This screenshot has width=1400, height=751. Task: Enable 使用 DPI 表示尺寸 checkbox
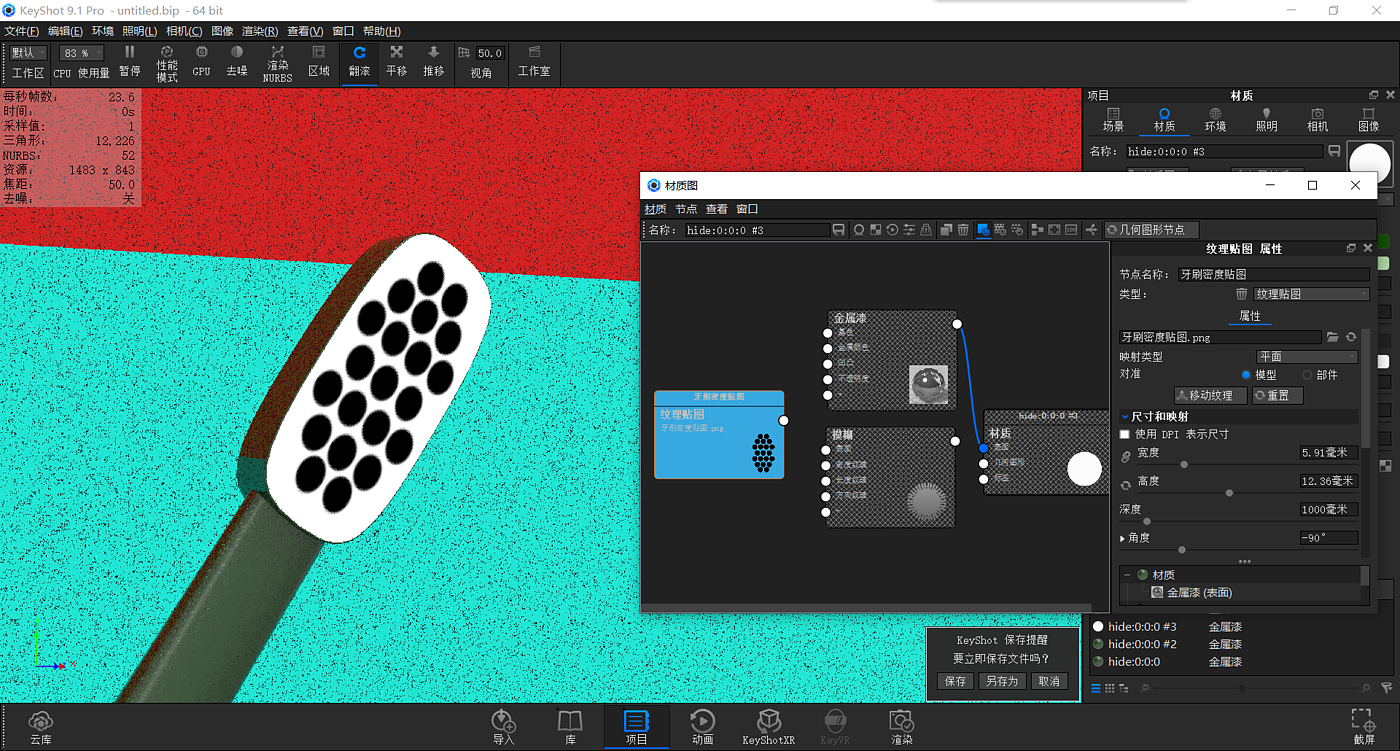[x=1125, y=435]
